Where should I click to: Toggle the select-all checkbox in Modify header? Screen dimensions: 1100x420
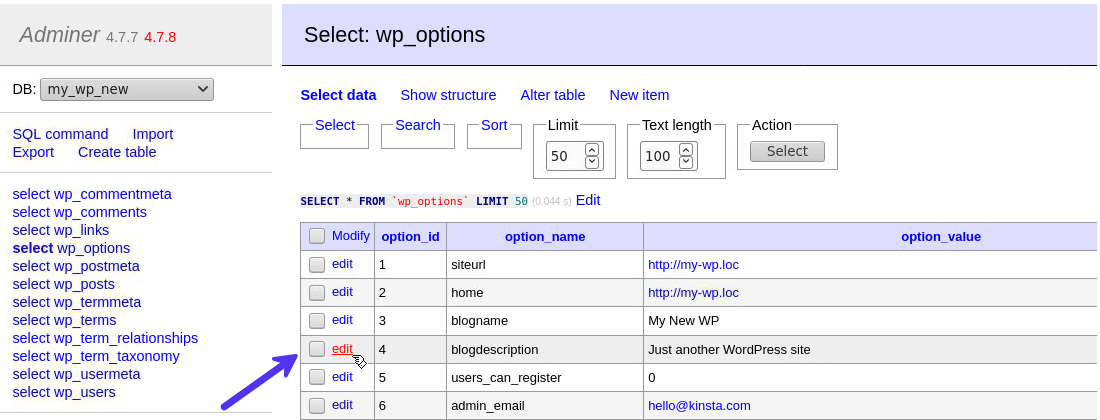click(x=317, y=236)
